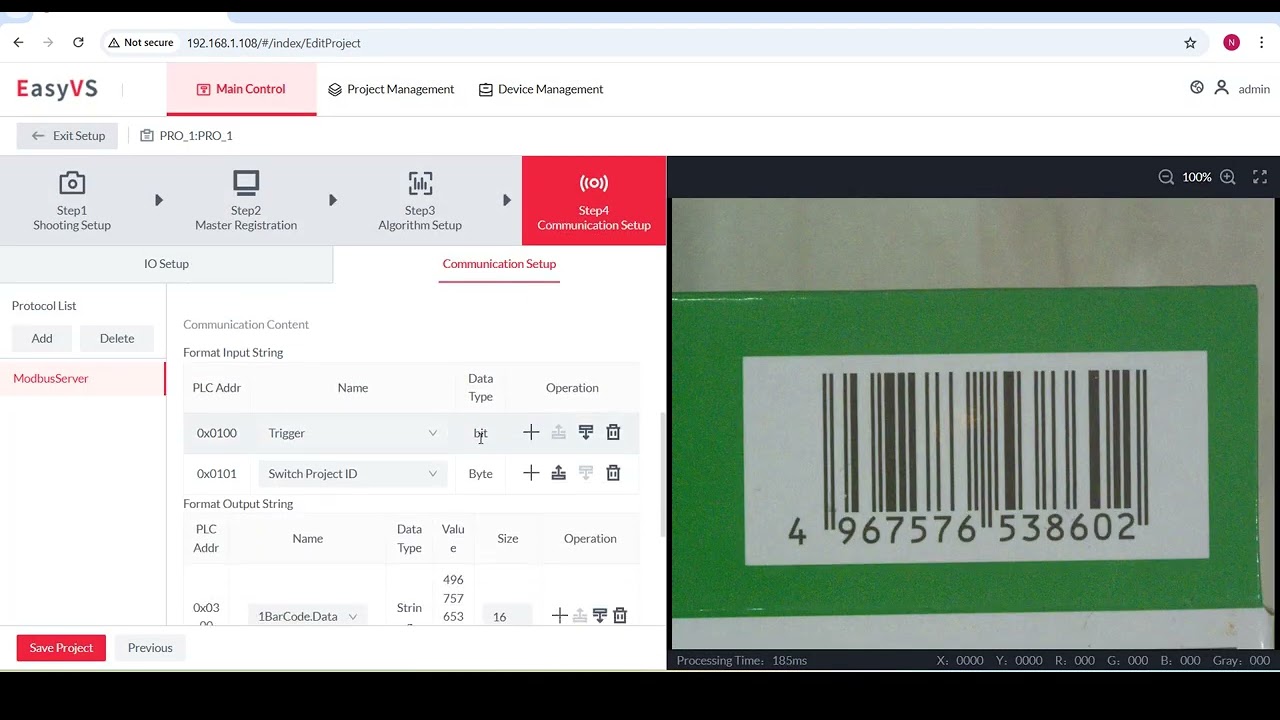Open the Trigger name dropdown
The image size is (1280, 720).
tap(352, 433)
